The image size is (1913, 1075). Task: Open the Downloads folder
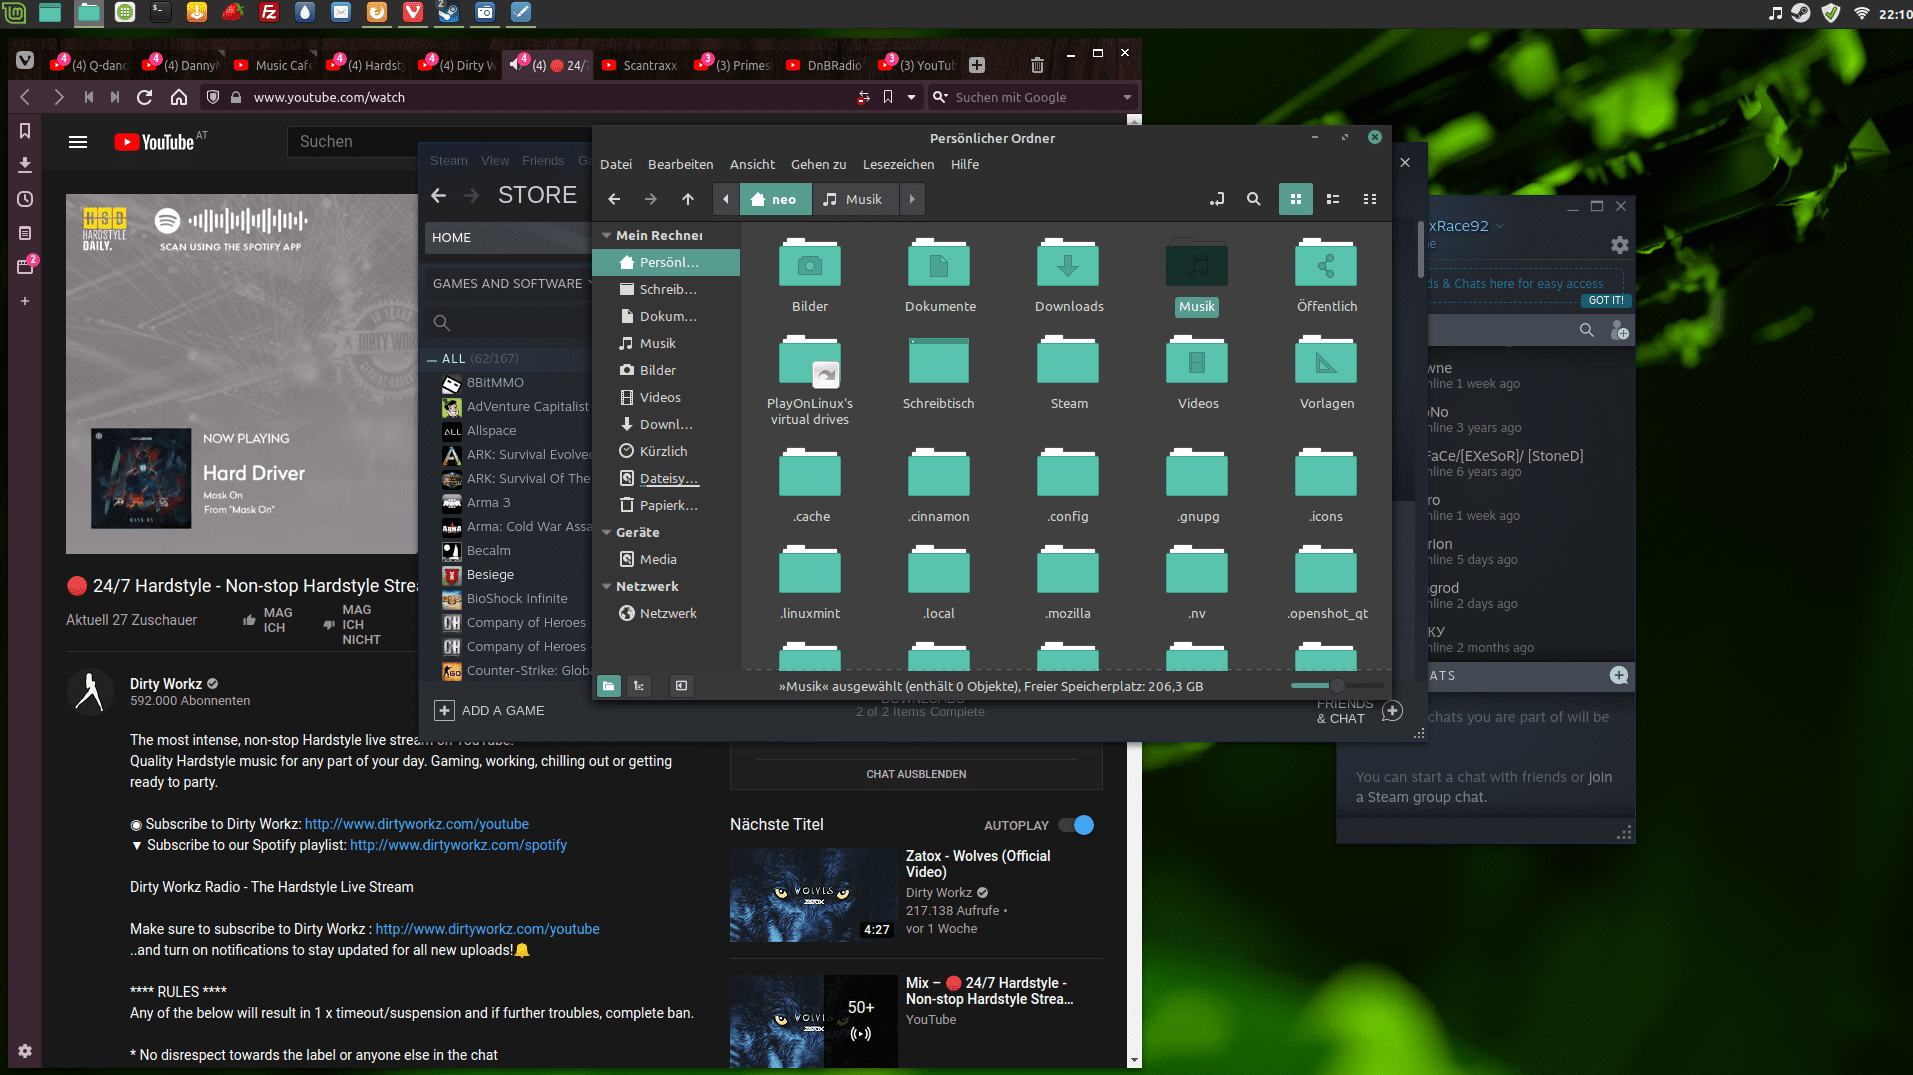(1068, 276)
